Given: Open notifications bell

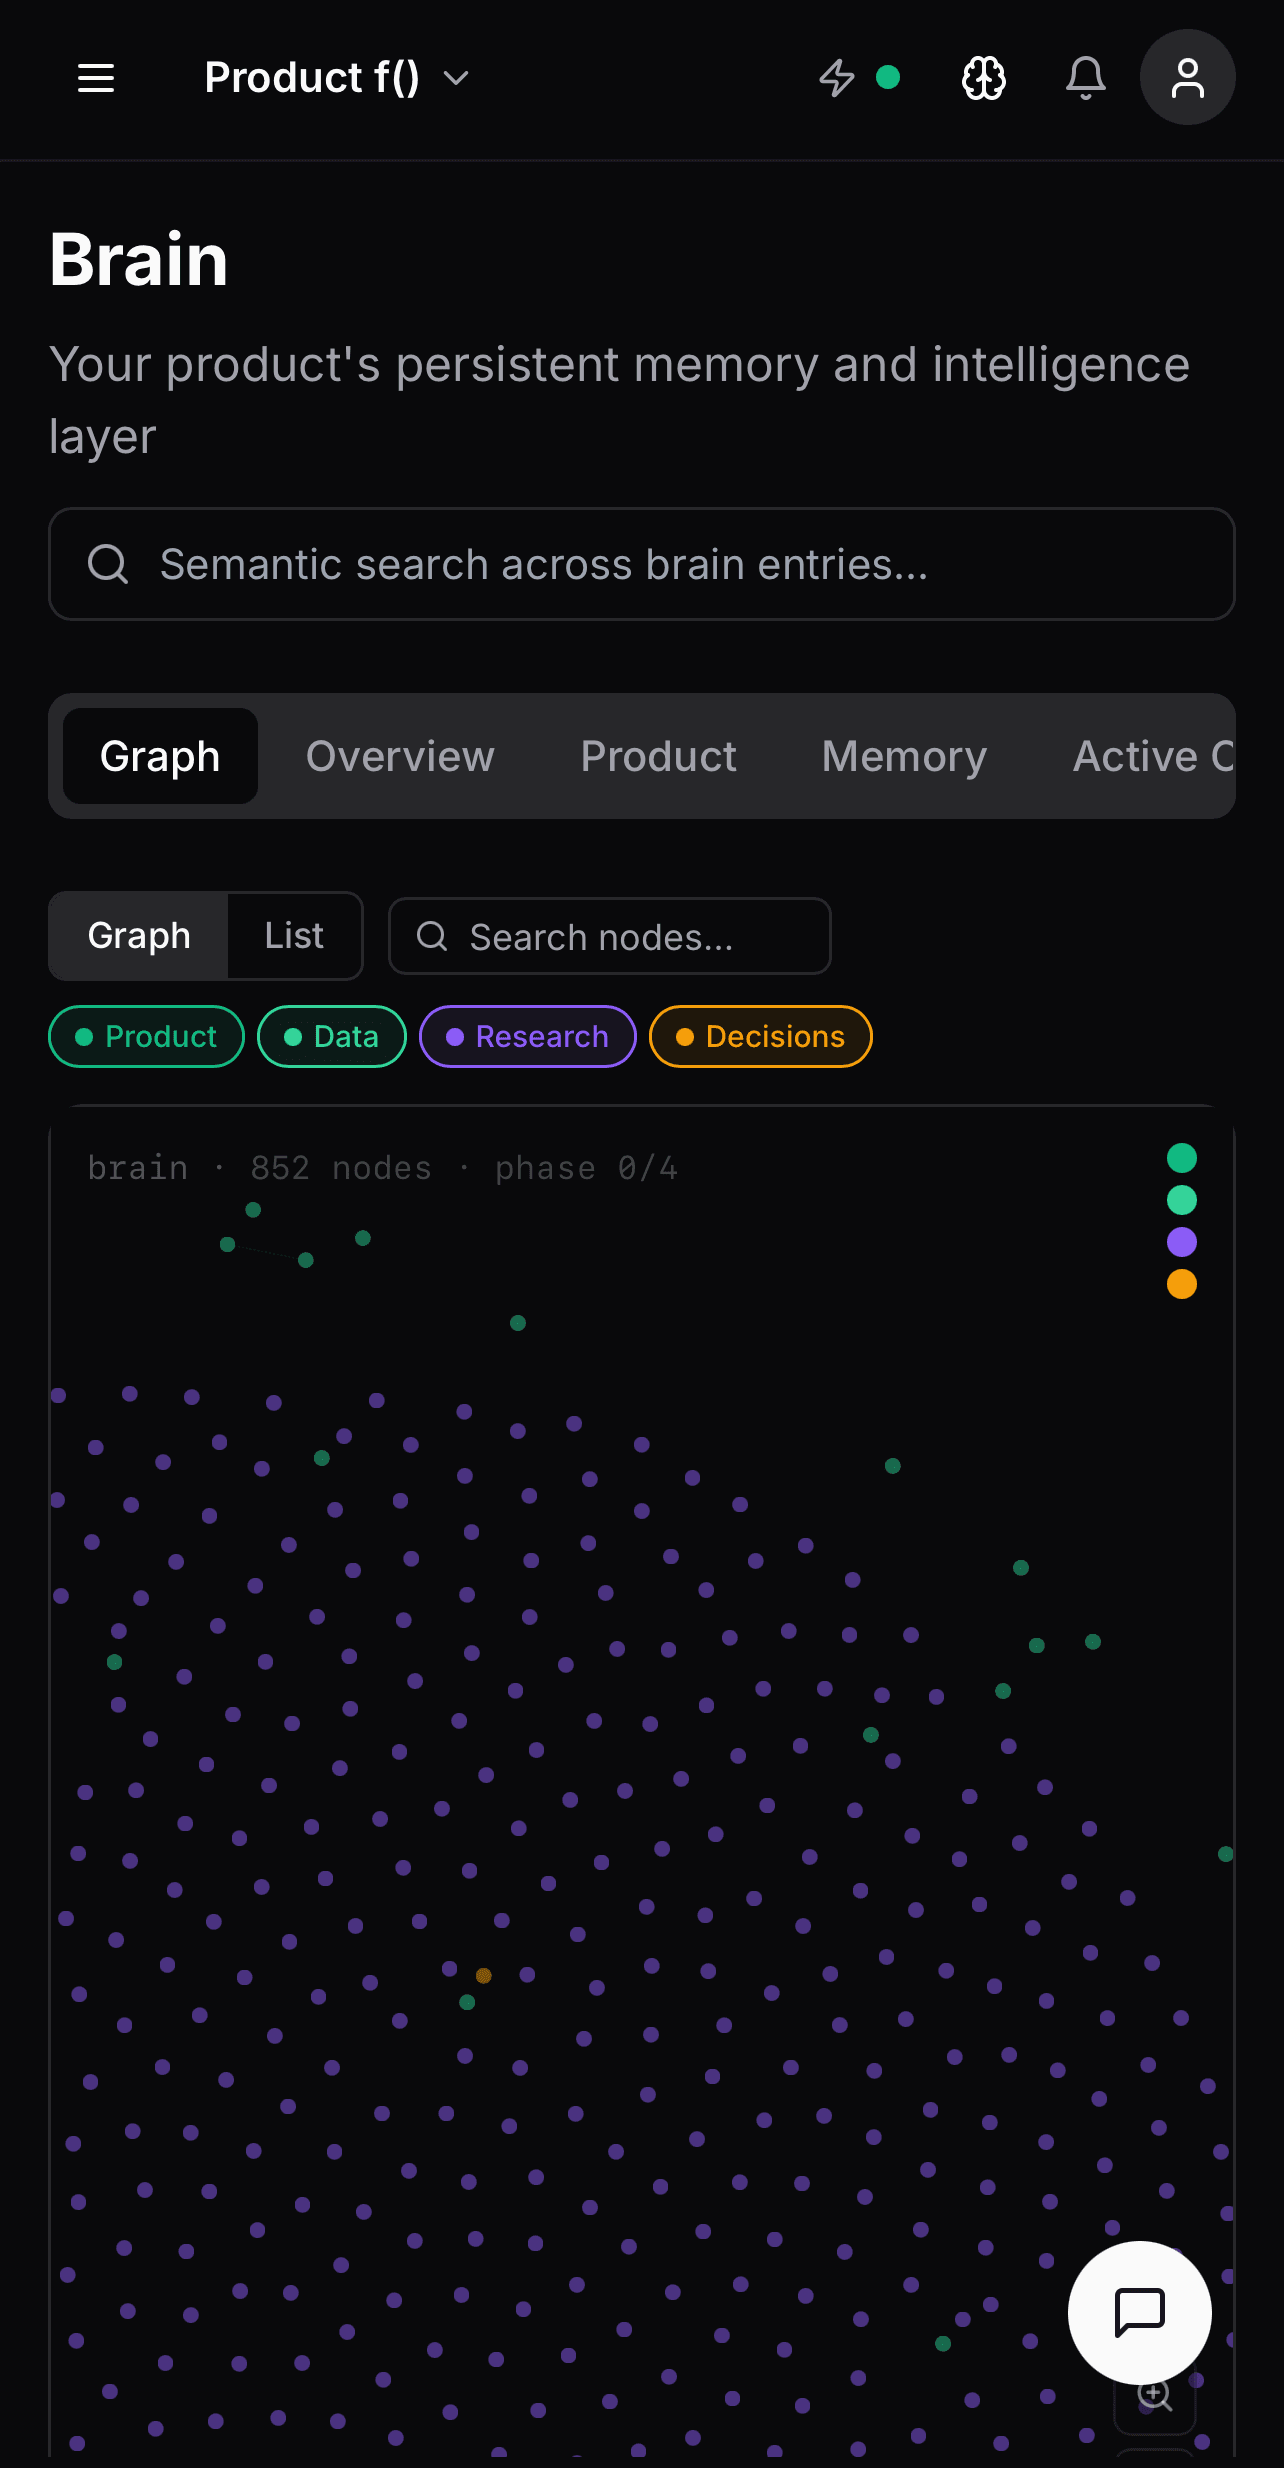Looking at the screenshot, I should point(1086,78).
